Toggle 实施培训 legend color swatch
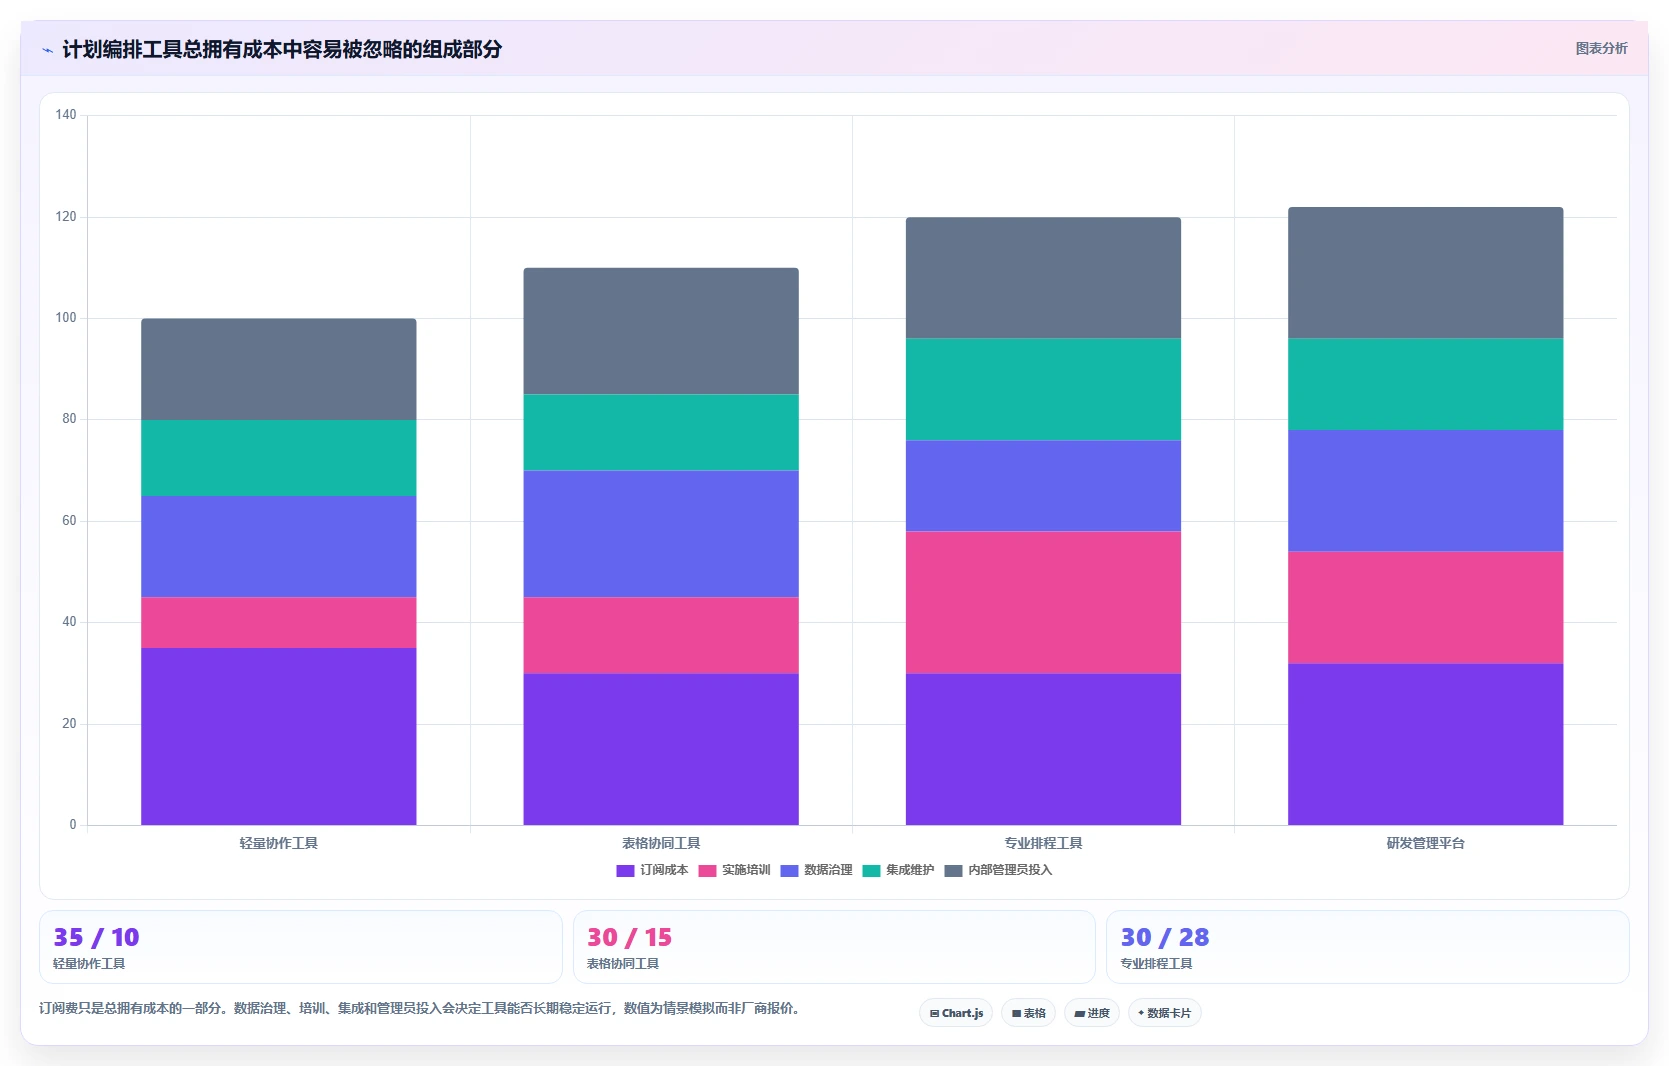 (x=707, y=871)
